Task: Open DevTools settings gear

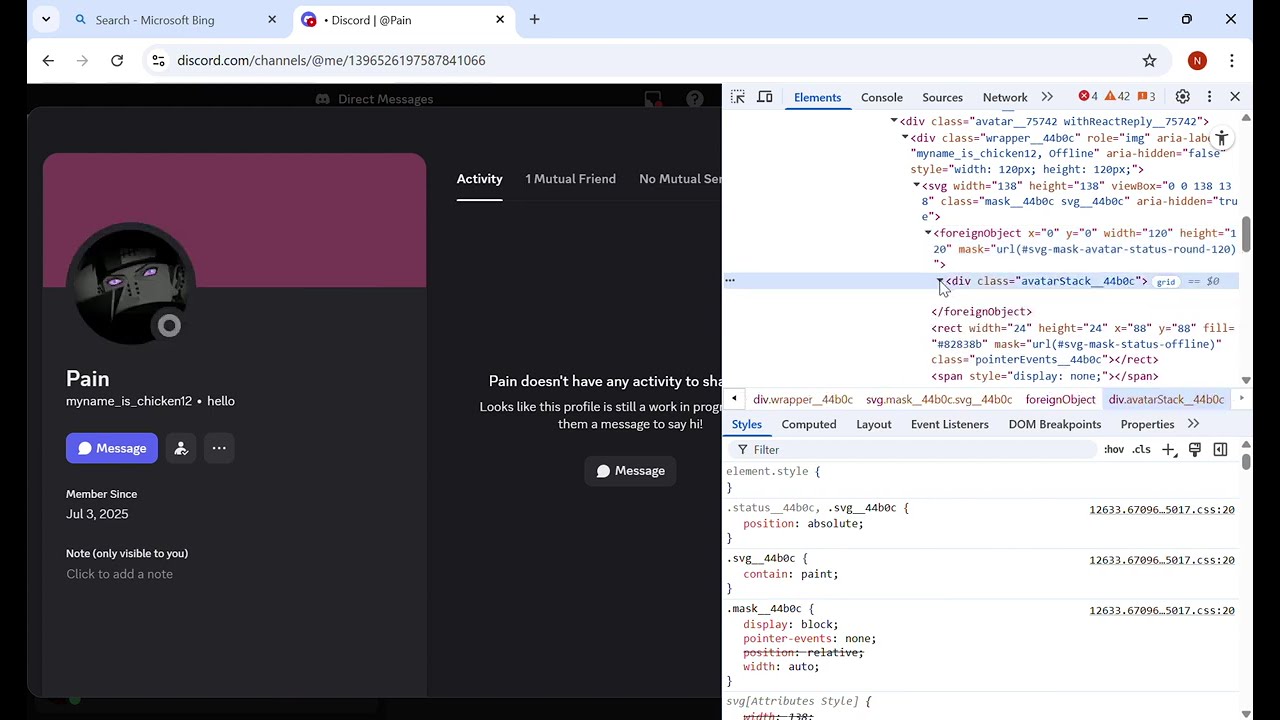Action: tap(1183, 97)
